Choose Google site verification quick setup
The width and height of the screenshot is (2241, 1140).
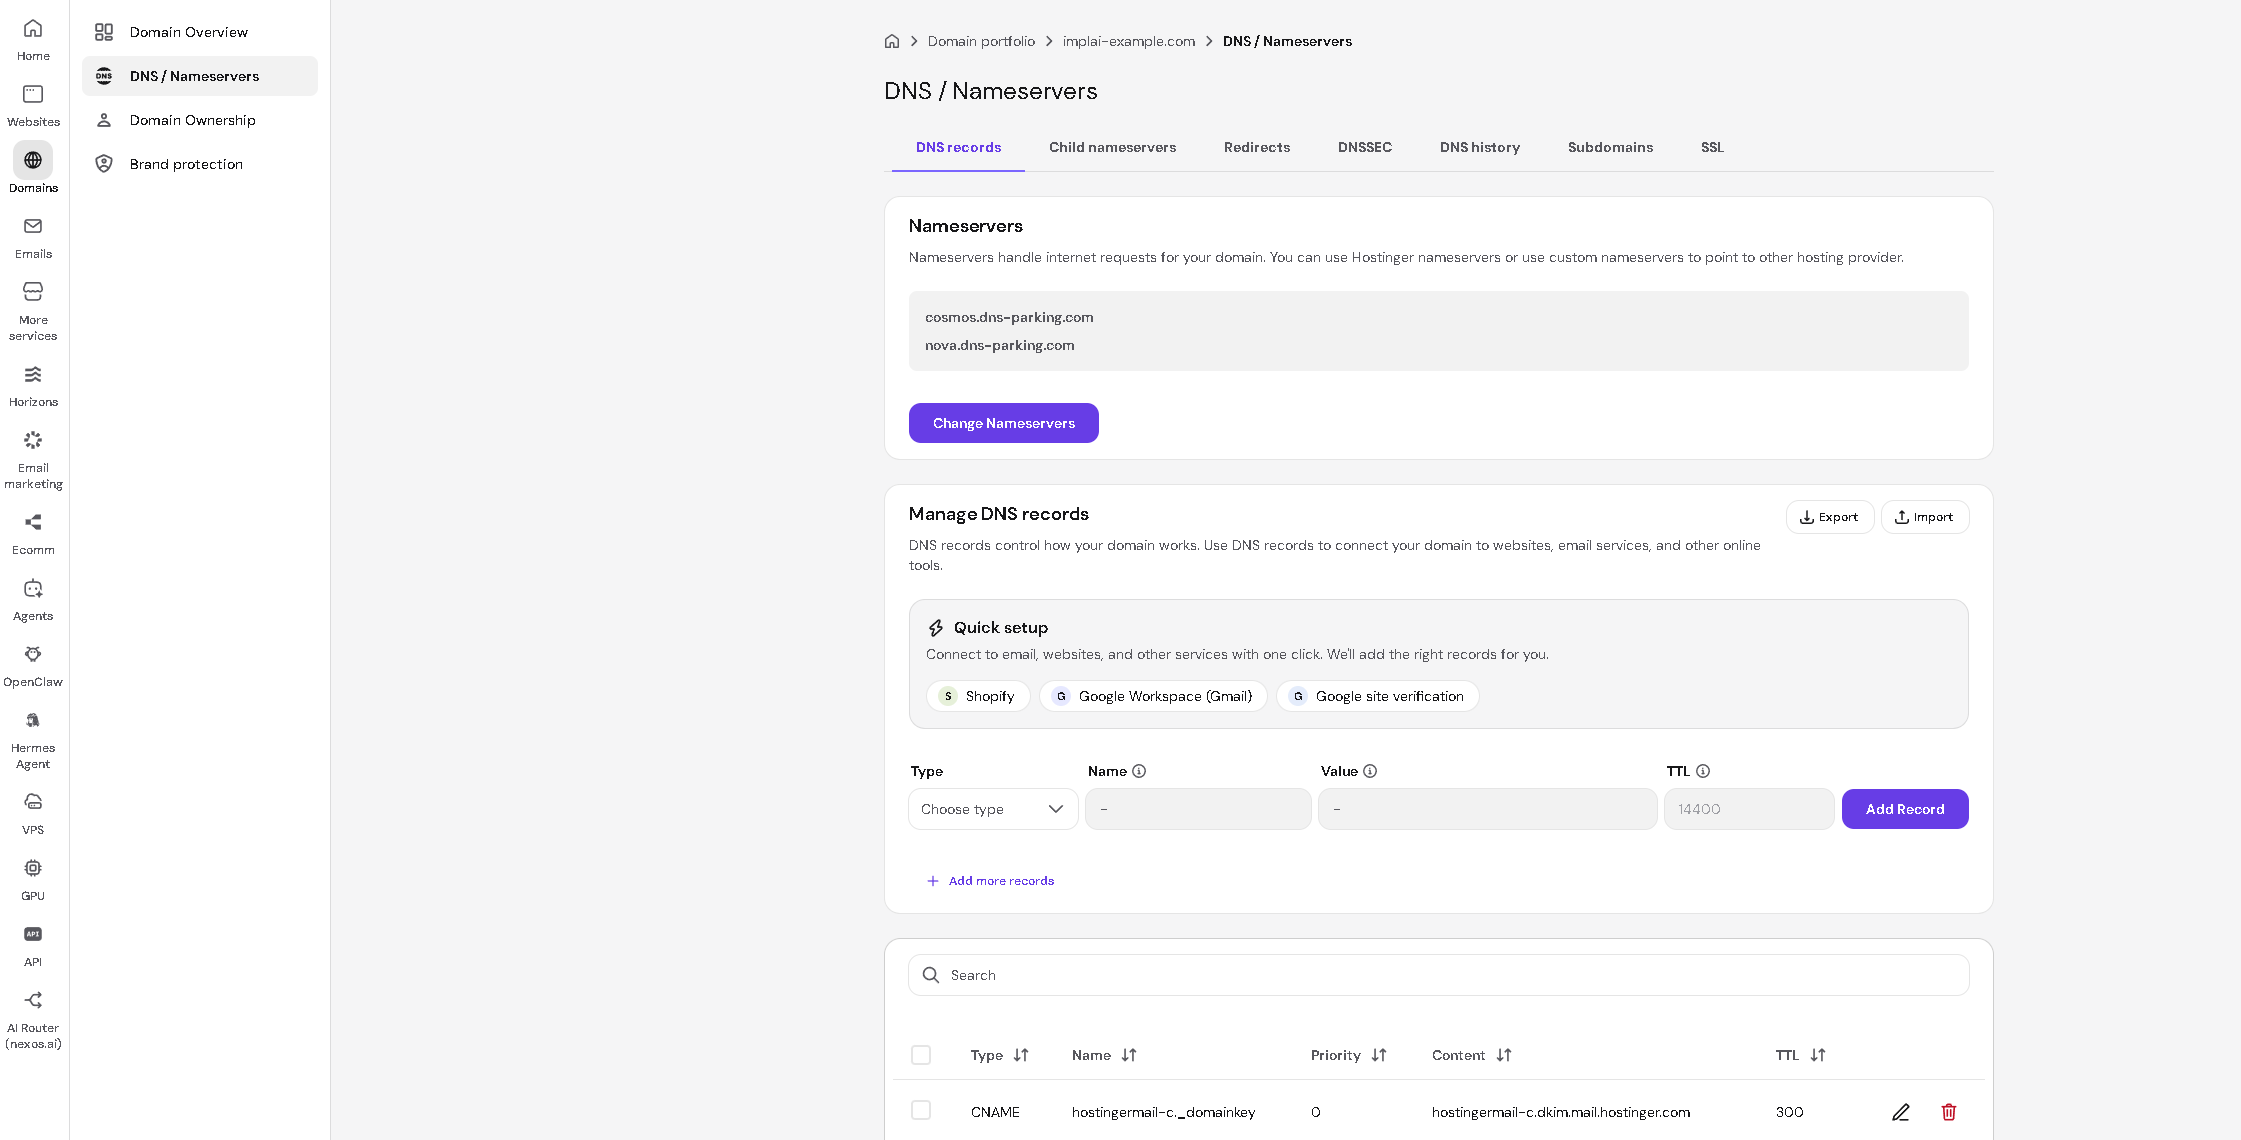tap(1378, 696)
